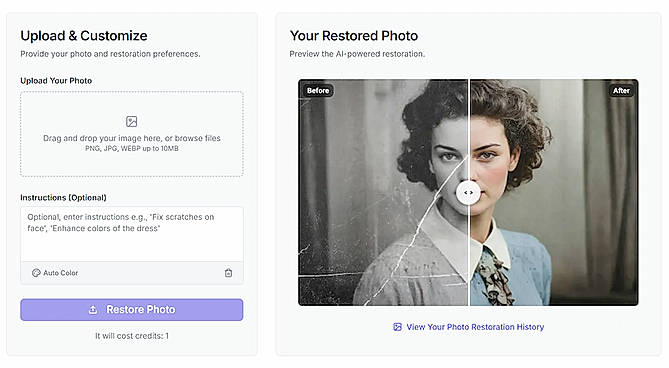Click 'Provide your photo and restoration preferences' text

point(110,54)
